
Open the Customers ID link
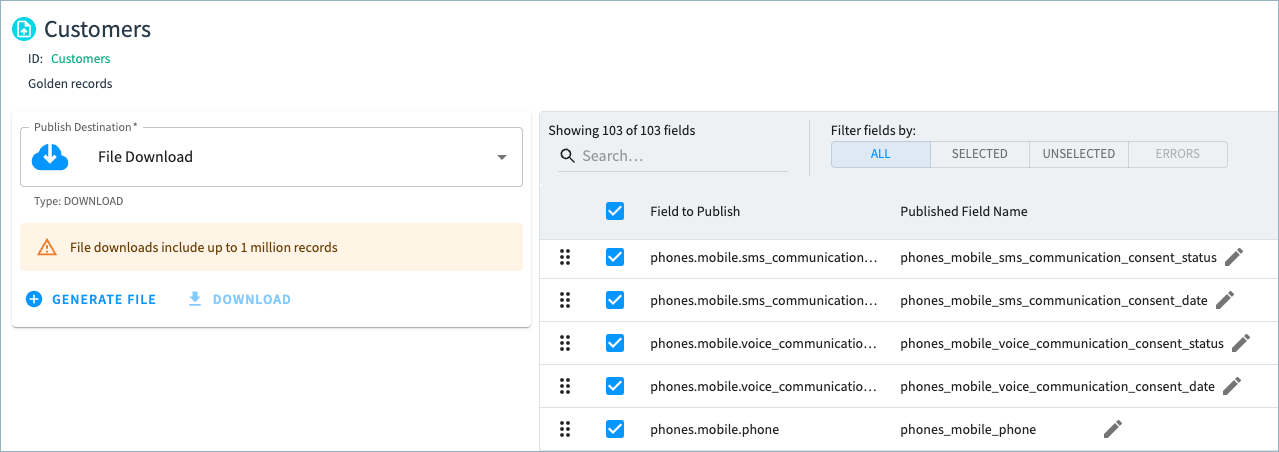80,59
